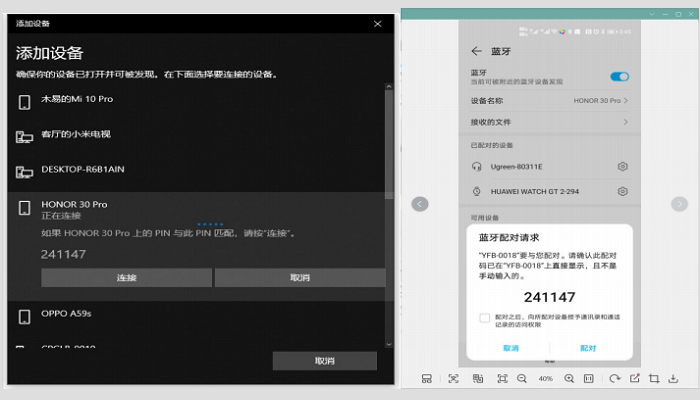Image resolution: width=700 pixels, height=400 pixels.
Task: Check the contacts access permission checkbox
Action: (x=484, y=318)
